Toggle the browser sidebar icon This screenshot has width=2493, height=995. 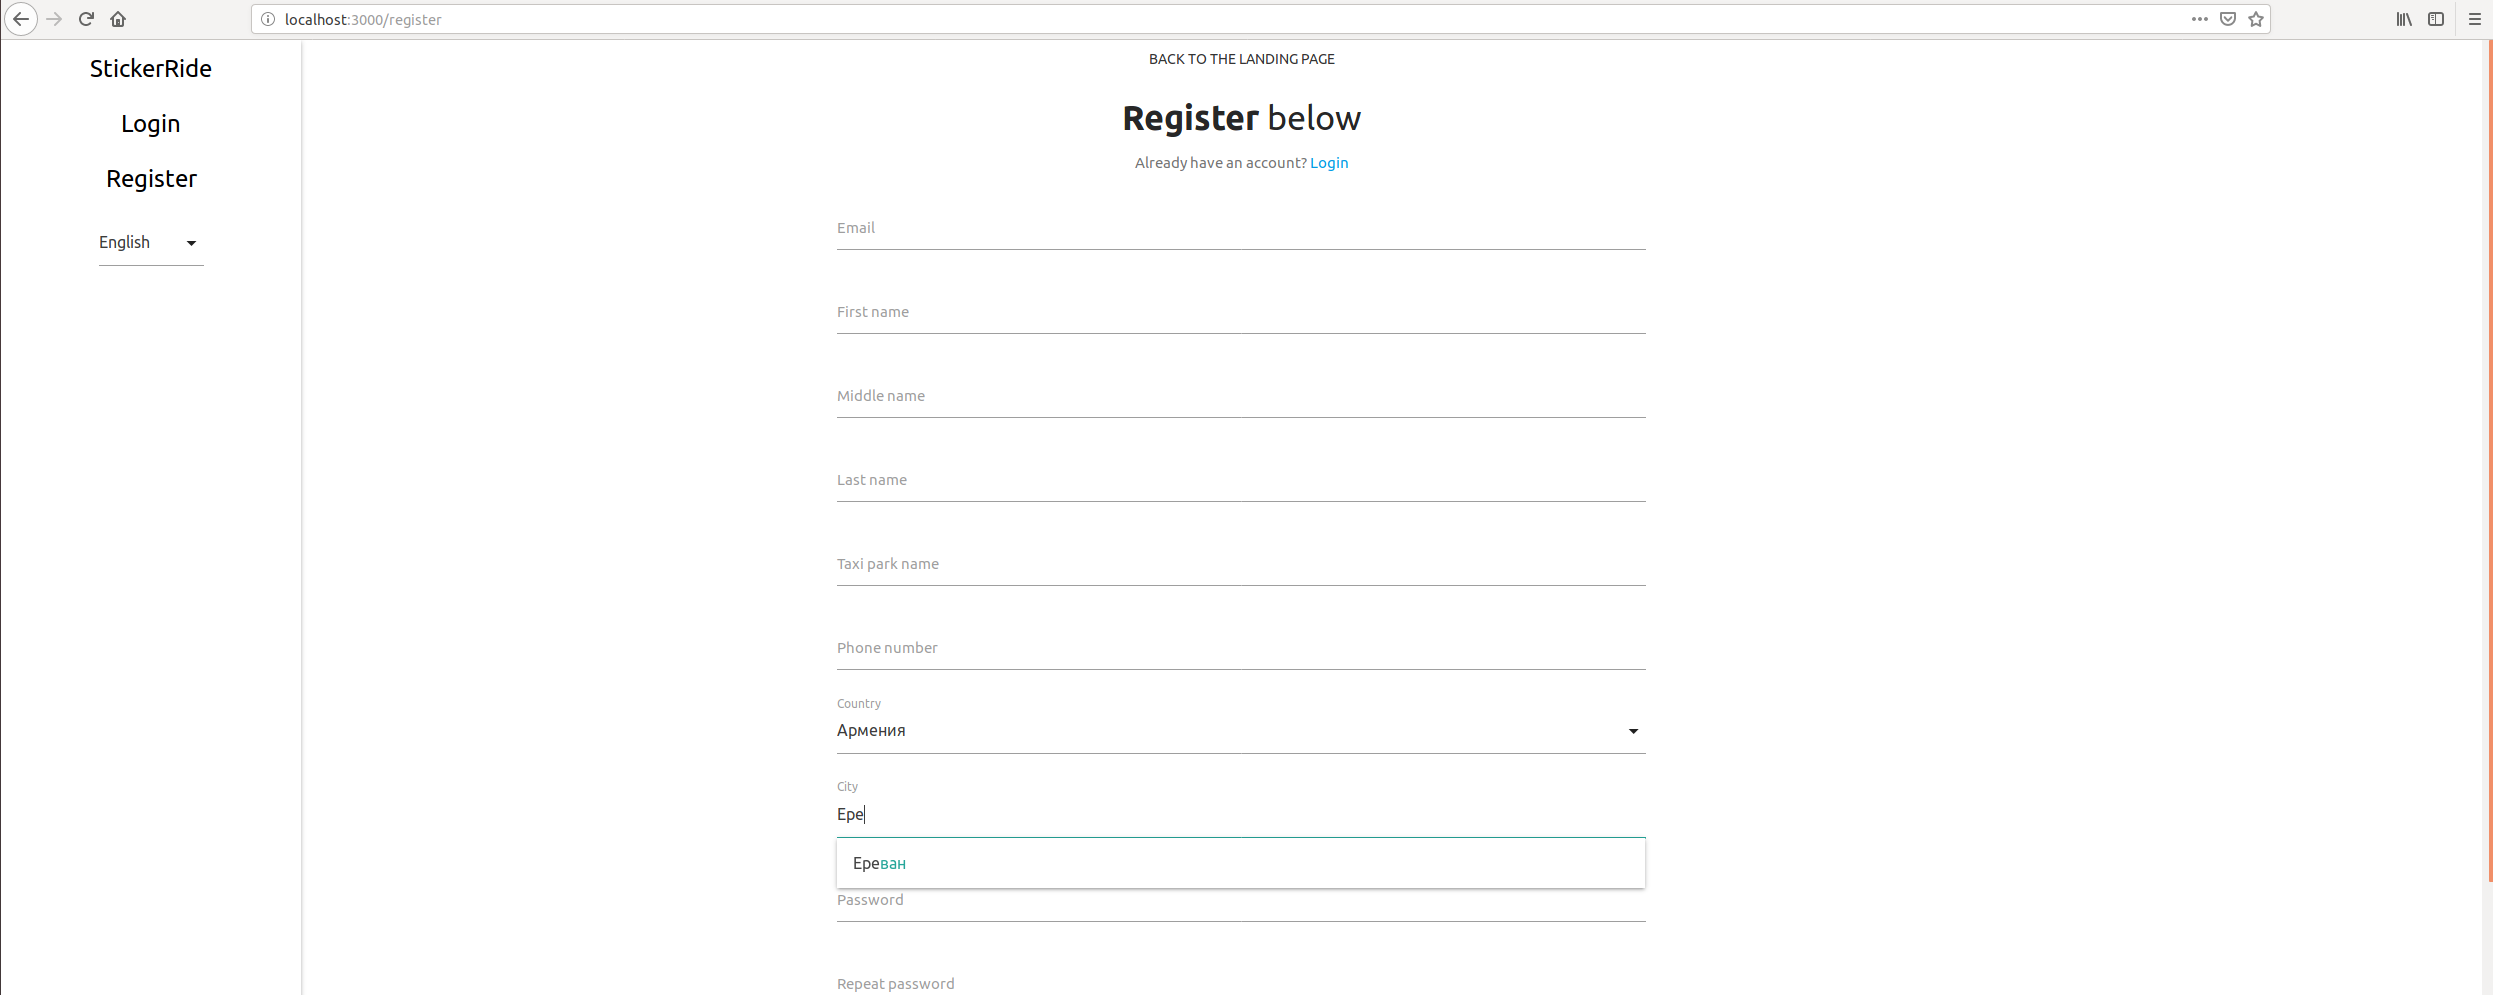2436,19
